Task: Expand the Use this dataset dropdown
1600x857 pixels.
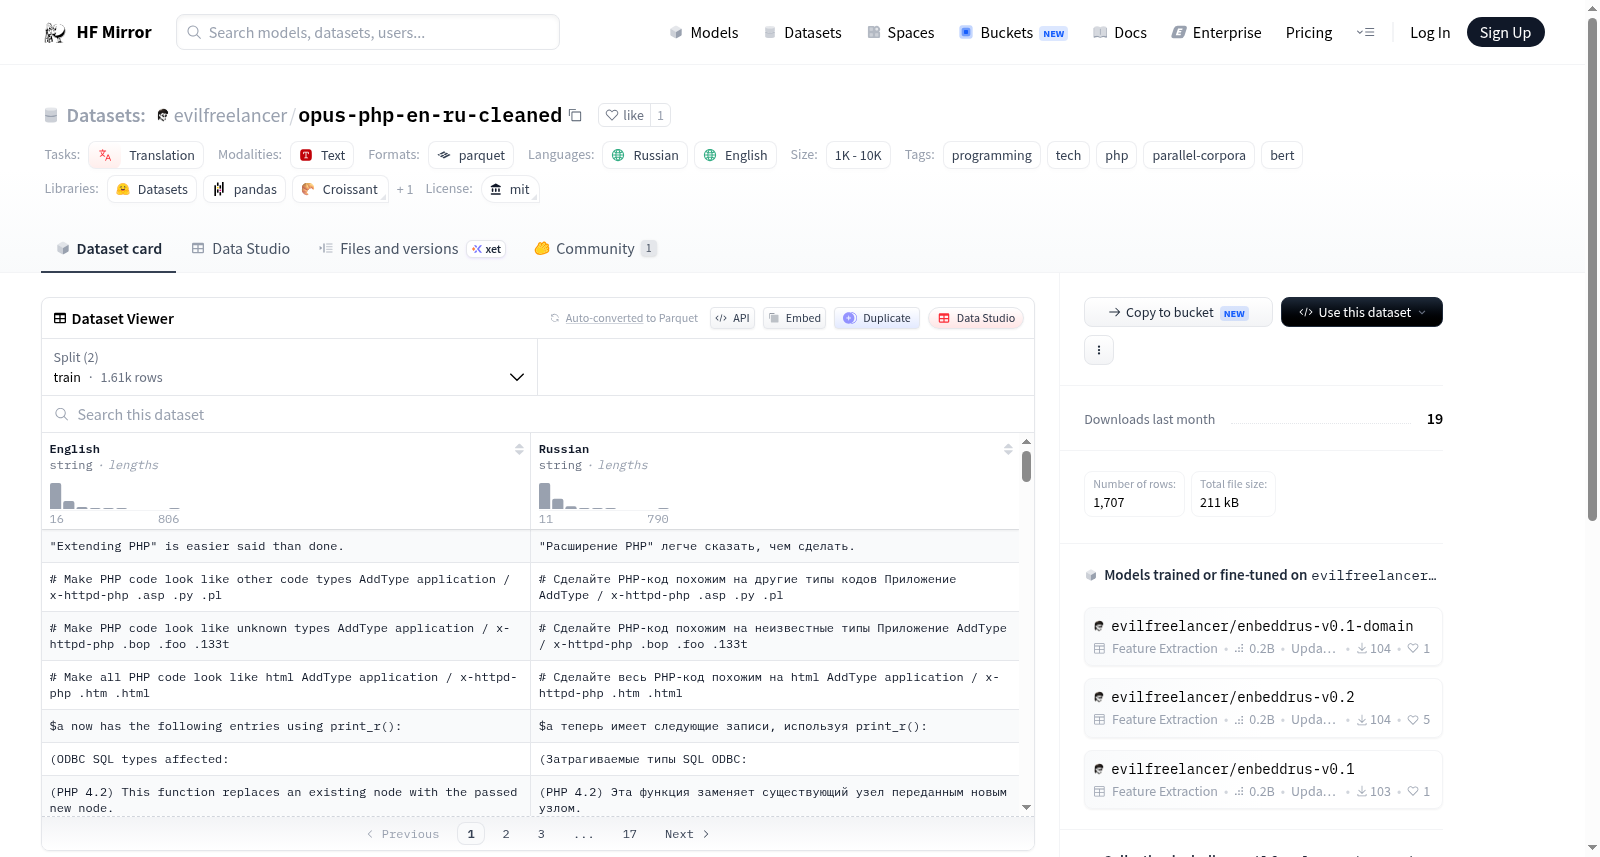Action: coord(1361,312)
